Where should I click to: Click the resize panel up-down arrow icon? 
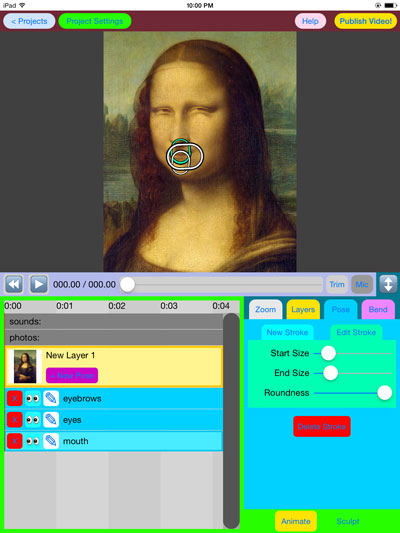[x=388, y=284]
